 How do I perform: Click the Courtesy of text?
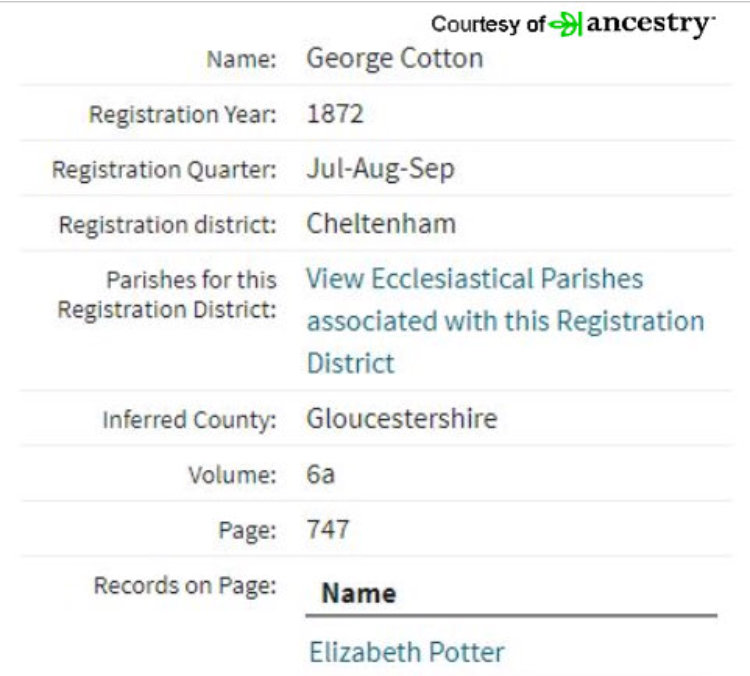488,24
